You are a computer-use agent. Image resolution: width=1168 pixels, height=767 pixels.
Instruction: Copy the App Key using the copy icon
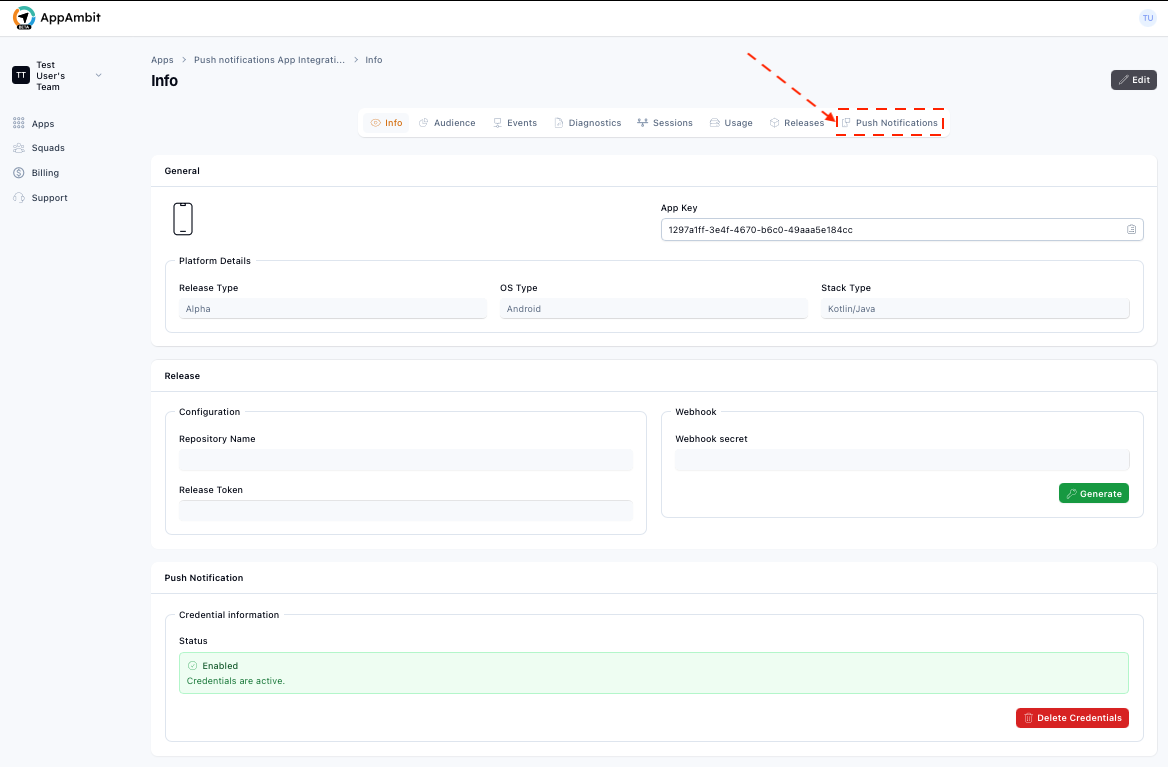pos(1131,229)
